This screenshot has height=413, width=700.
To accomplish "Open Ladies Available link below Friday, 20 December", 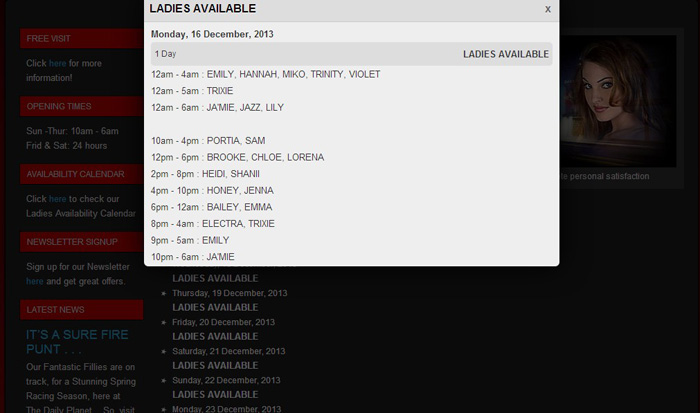I will coord(215,336).
